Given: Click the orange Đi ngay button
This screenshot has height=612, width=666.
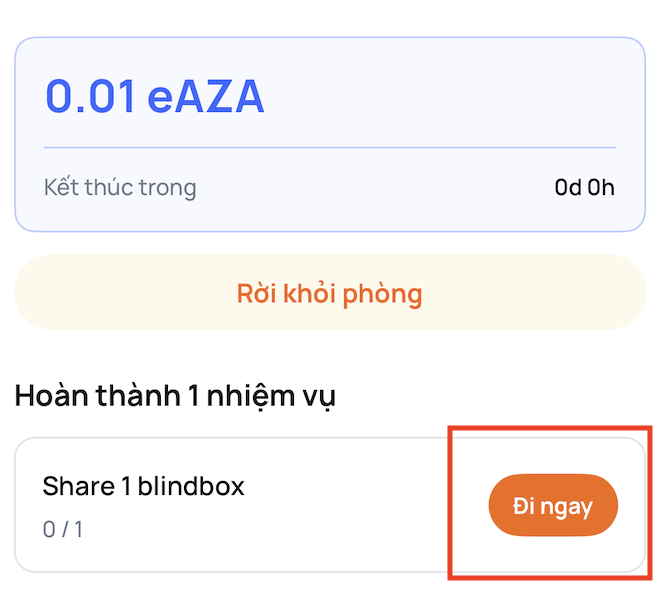Looking at the screenshot, I should (553, 505).
